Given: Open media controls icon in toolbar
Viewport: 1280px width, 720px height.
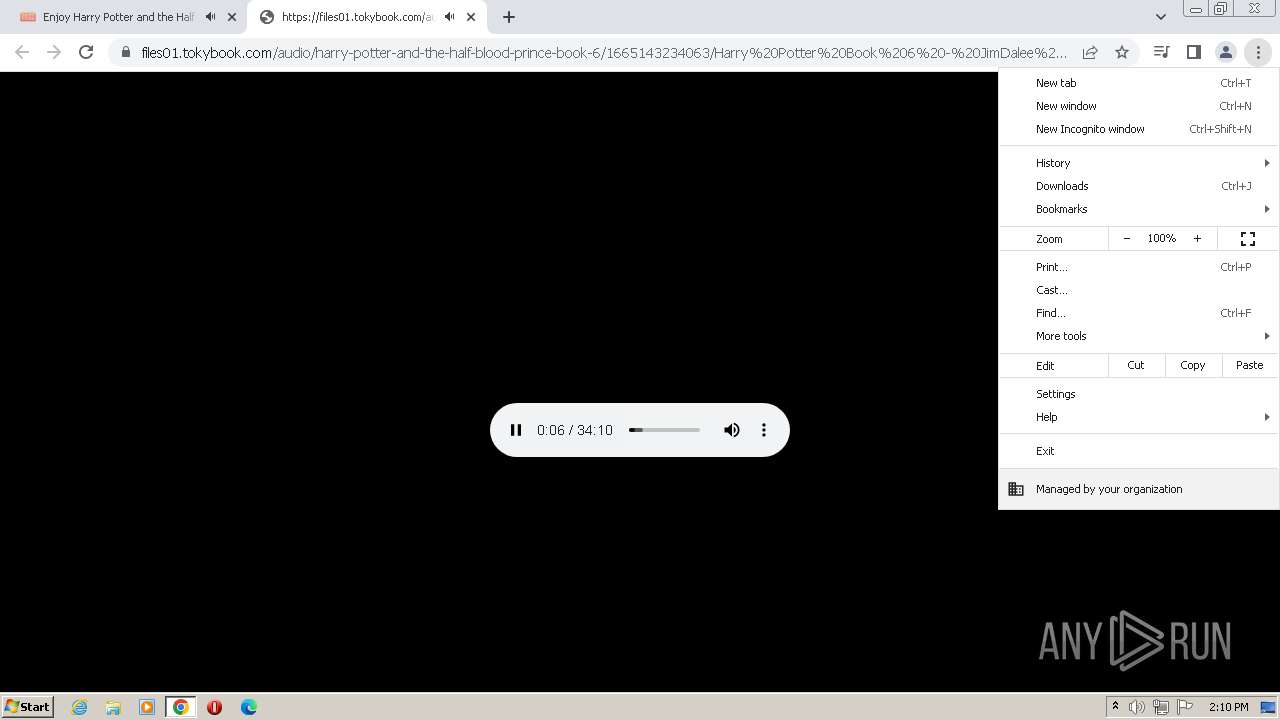Looking at the screenshot, I should pyautogui.click(x=1161, y=52).
